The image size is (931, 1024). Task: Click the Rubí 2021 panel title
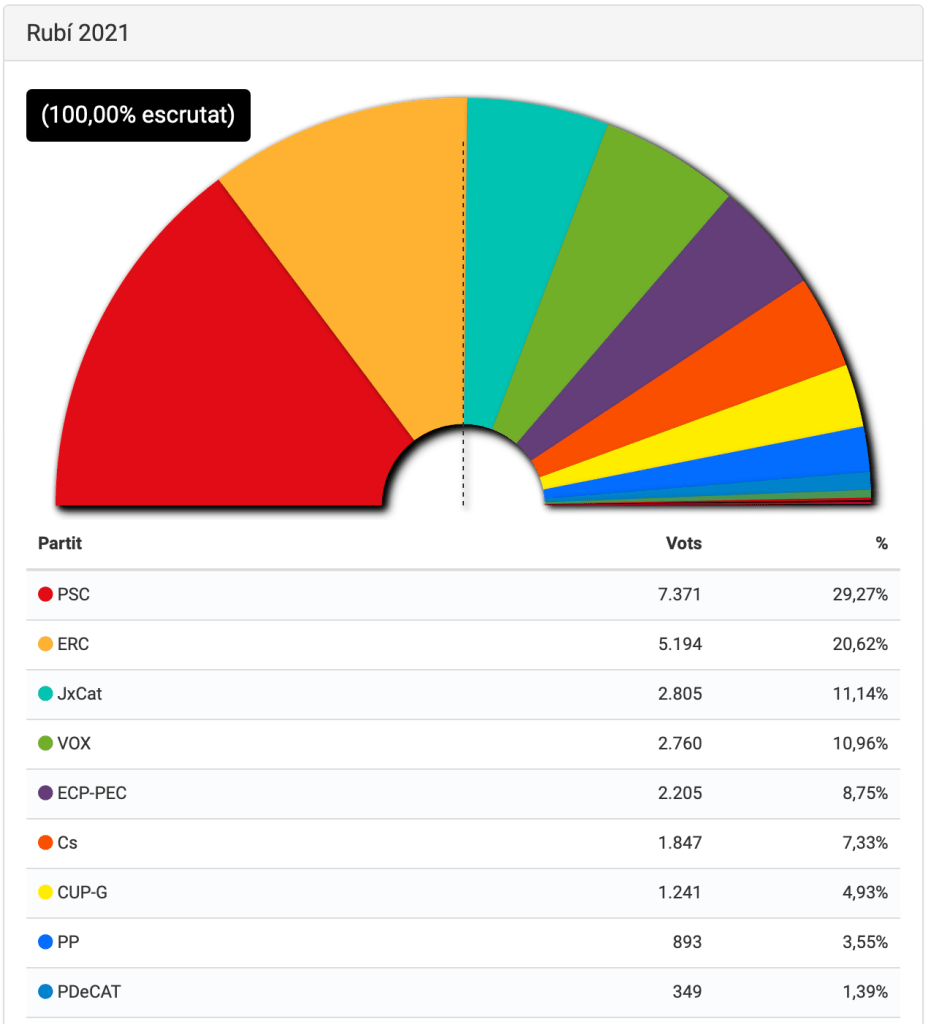78,33
